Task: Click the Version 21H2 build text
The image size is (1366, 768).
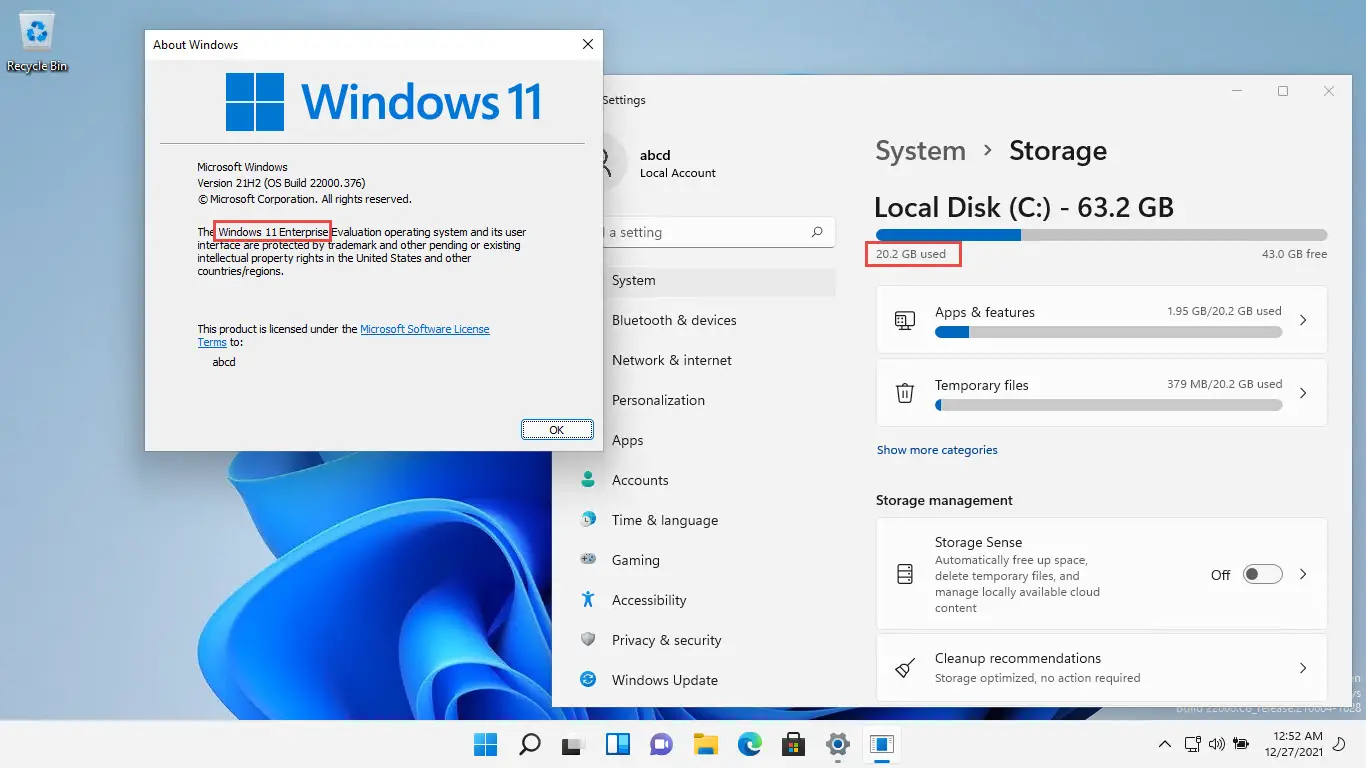Action: 281,183
